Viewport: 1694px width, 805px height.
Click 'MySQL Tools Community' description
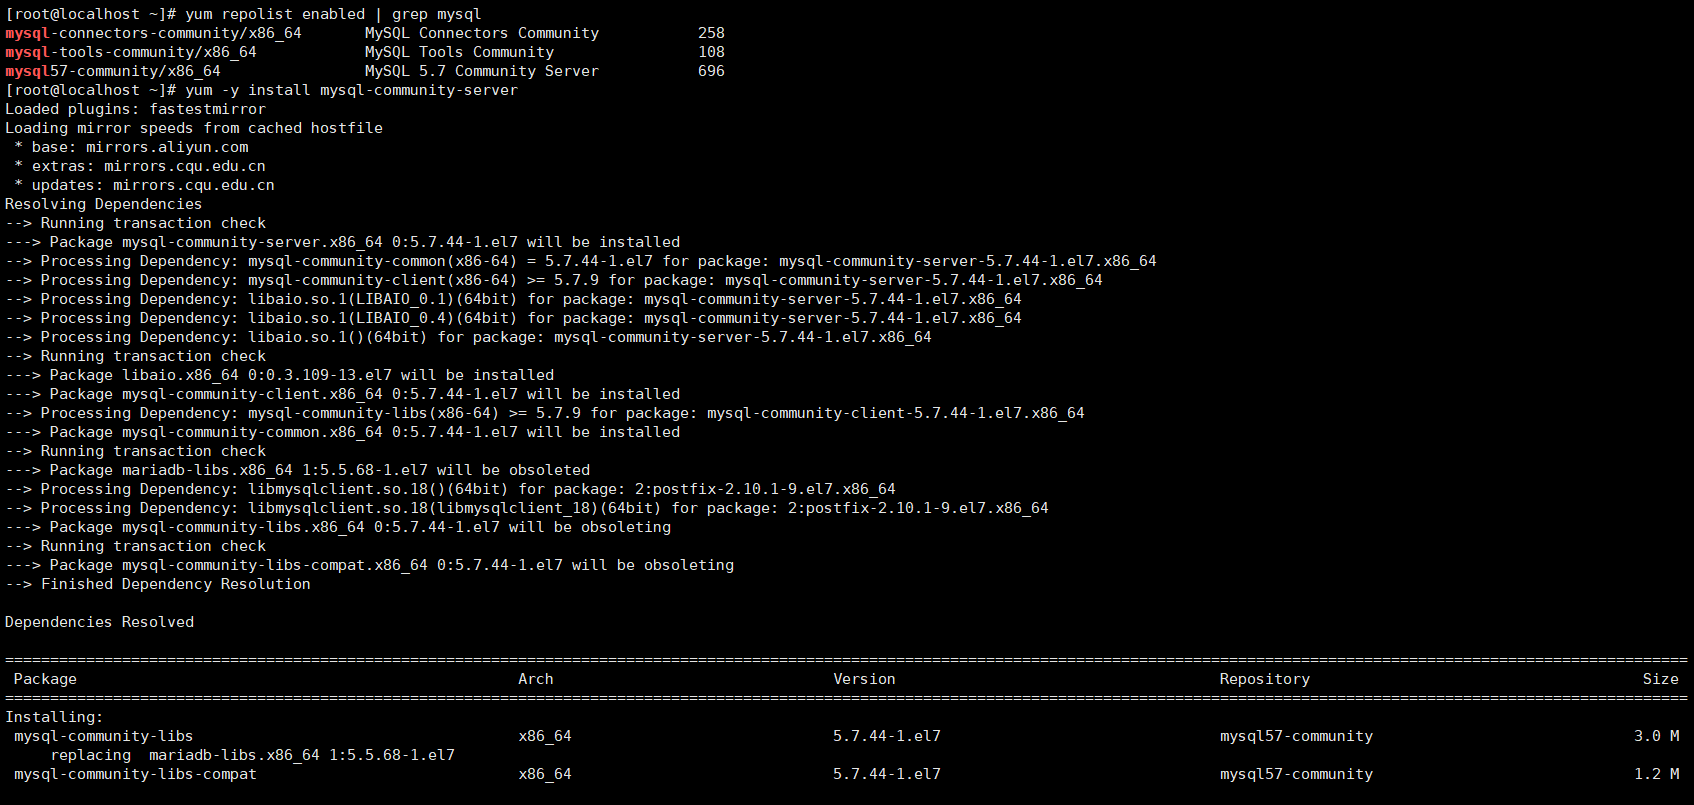tap(459, 52)
